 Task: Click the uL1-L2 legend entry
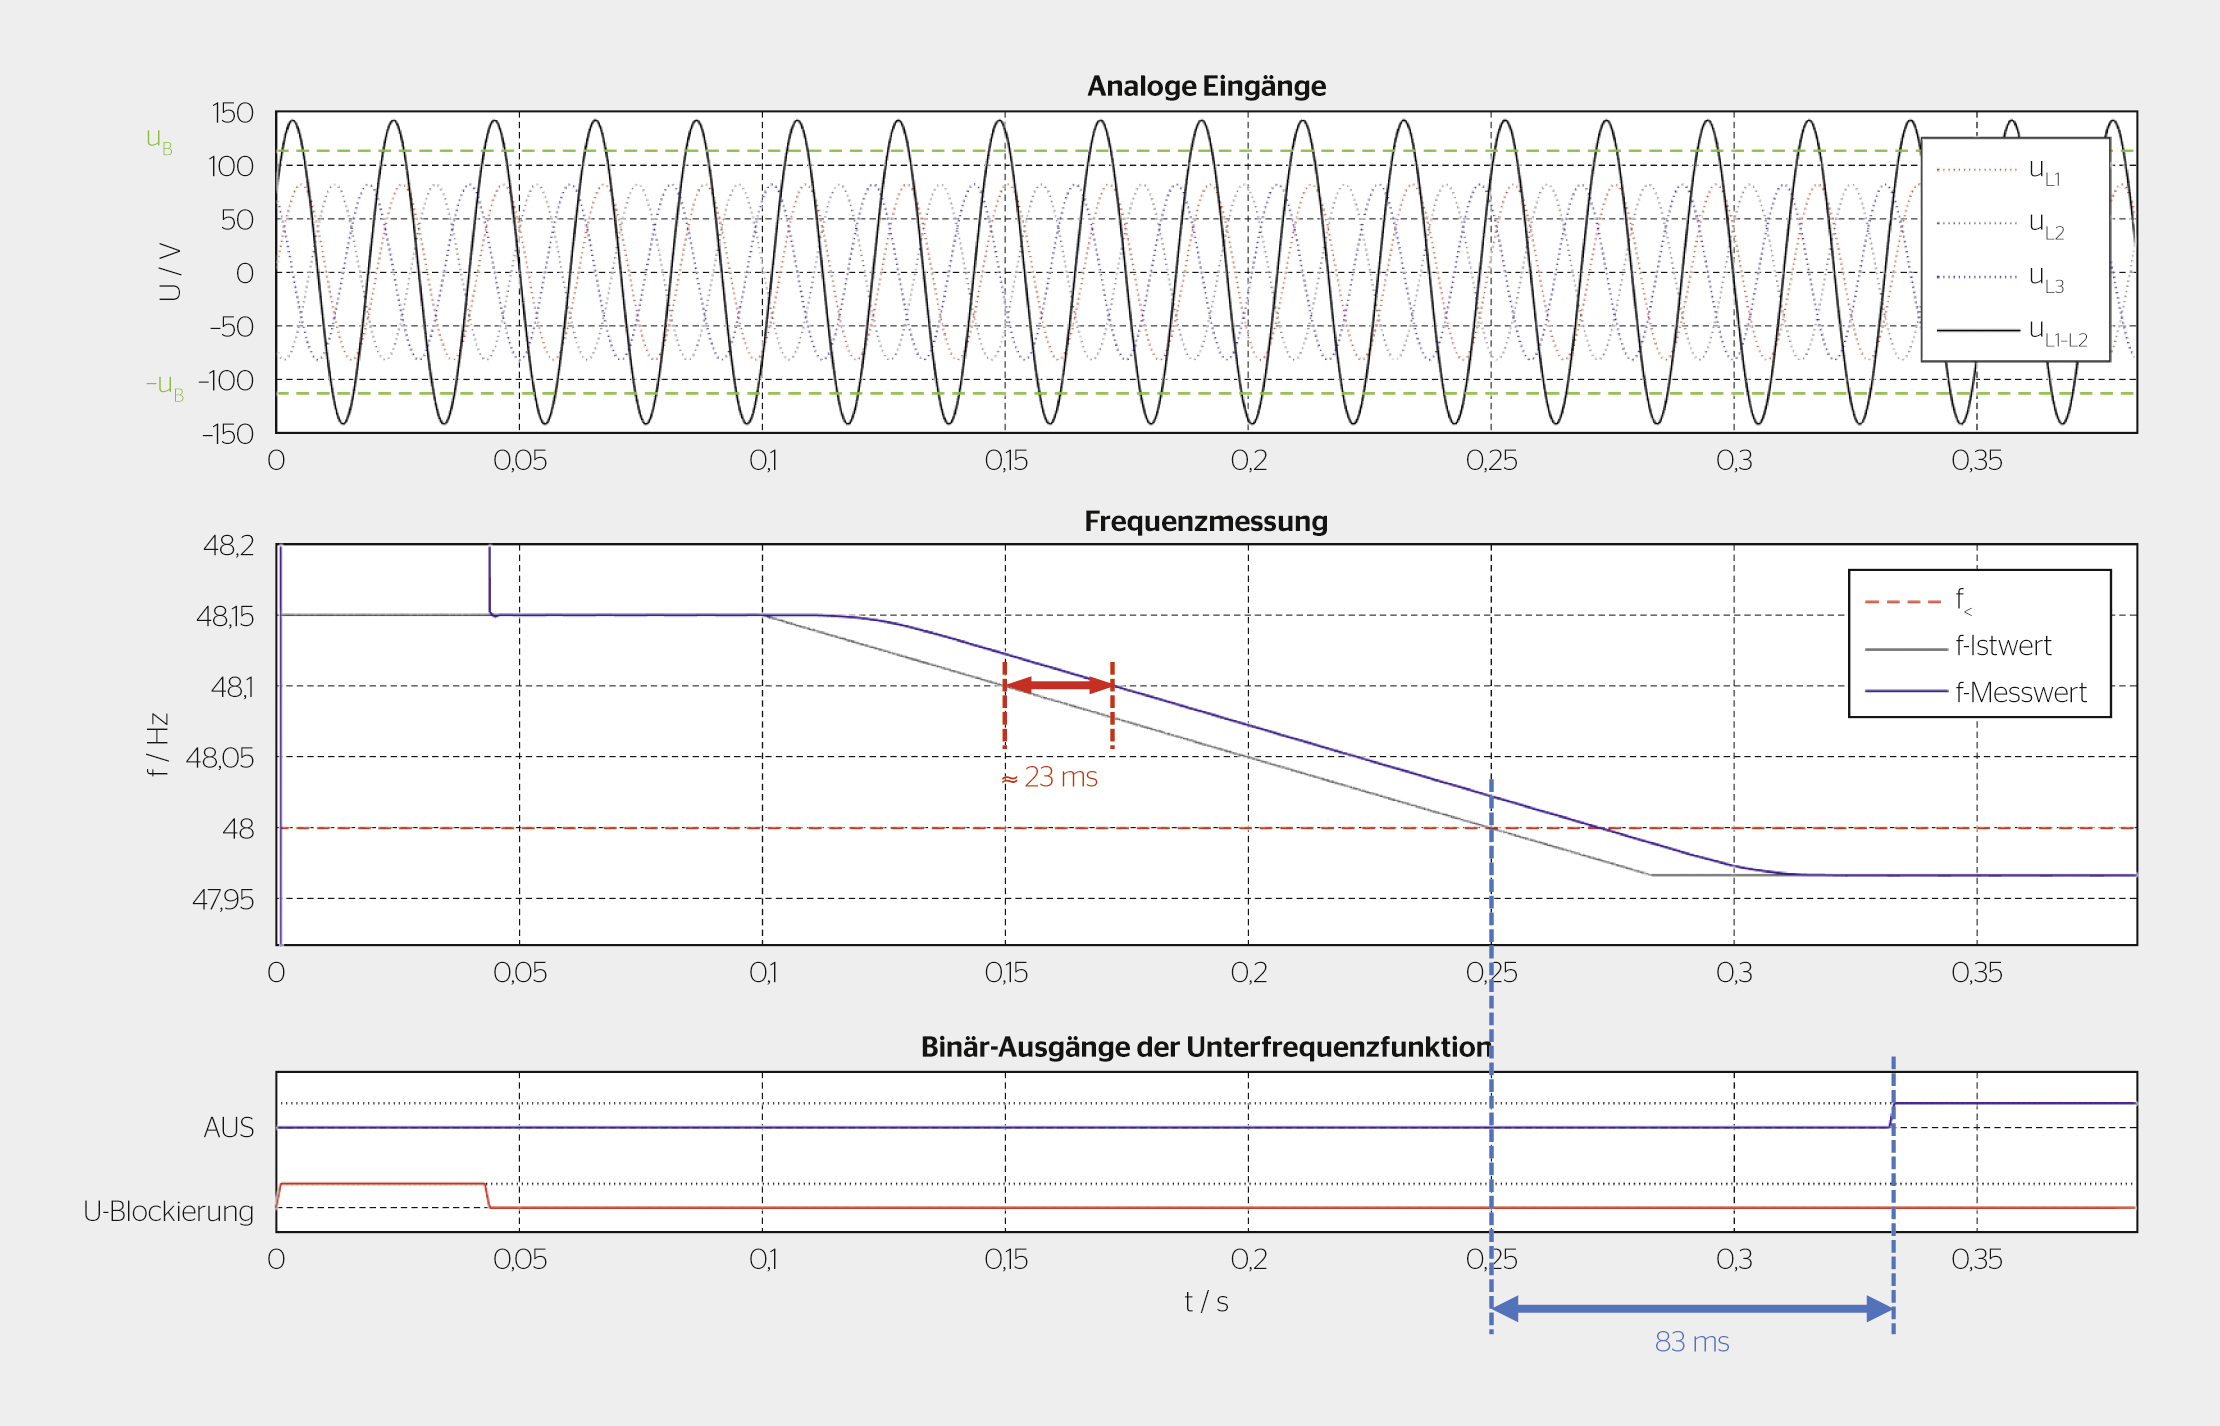(x=2011, y=332)
